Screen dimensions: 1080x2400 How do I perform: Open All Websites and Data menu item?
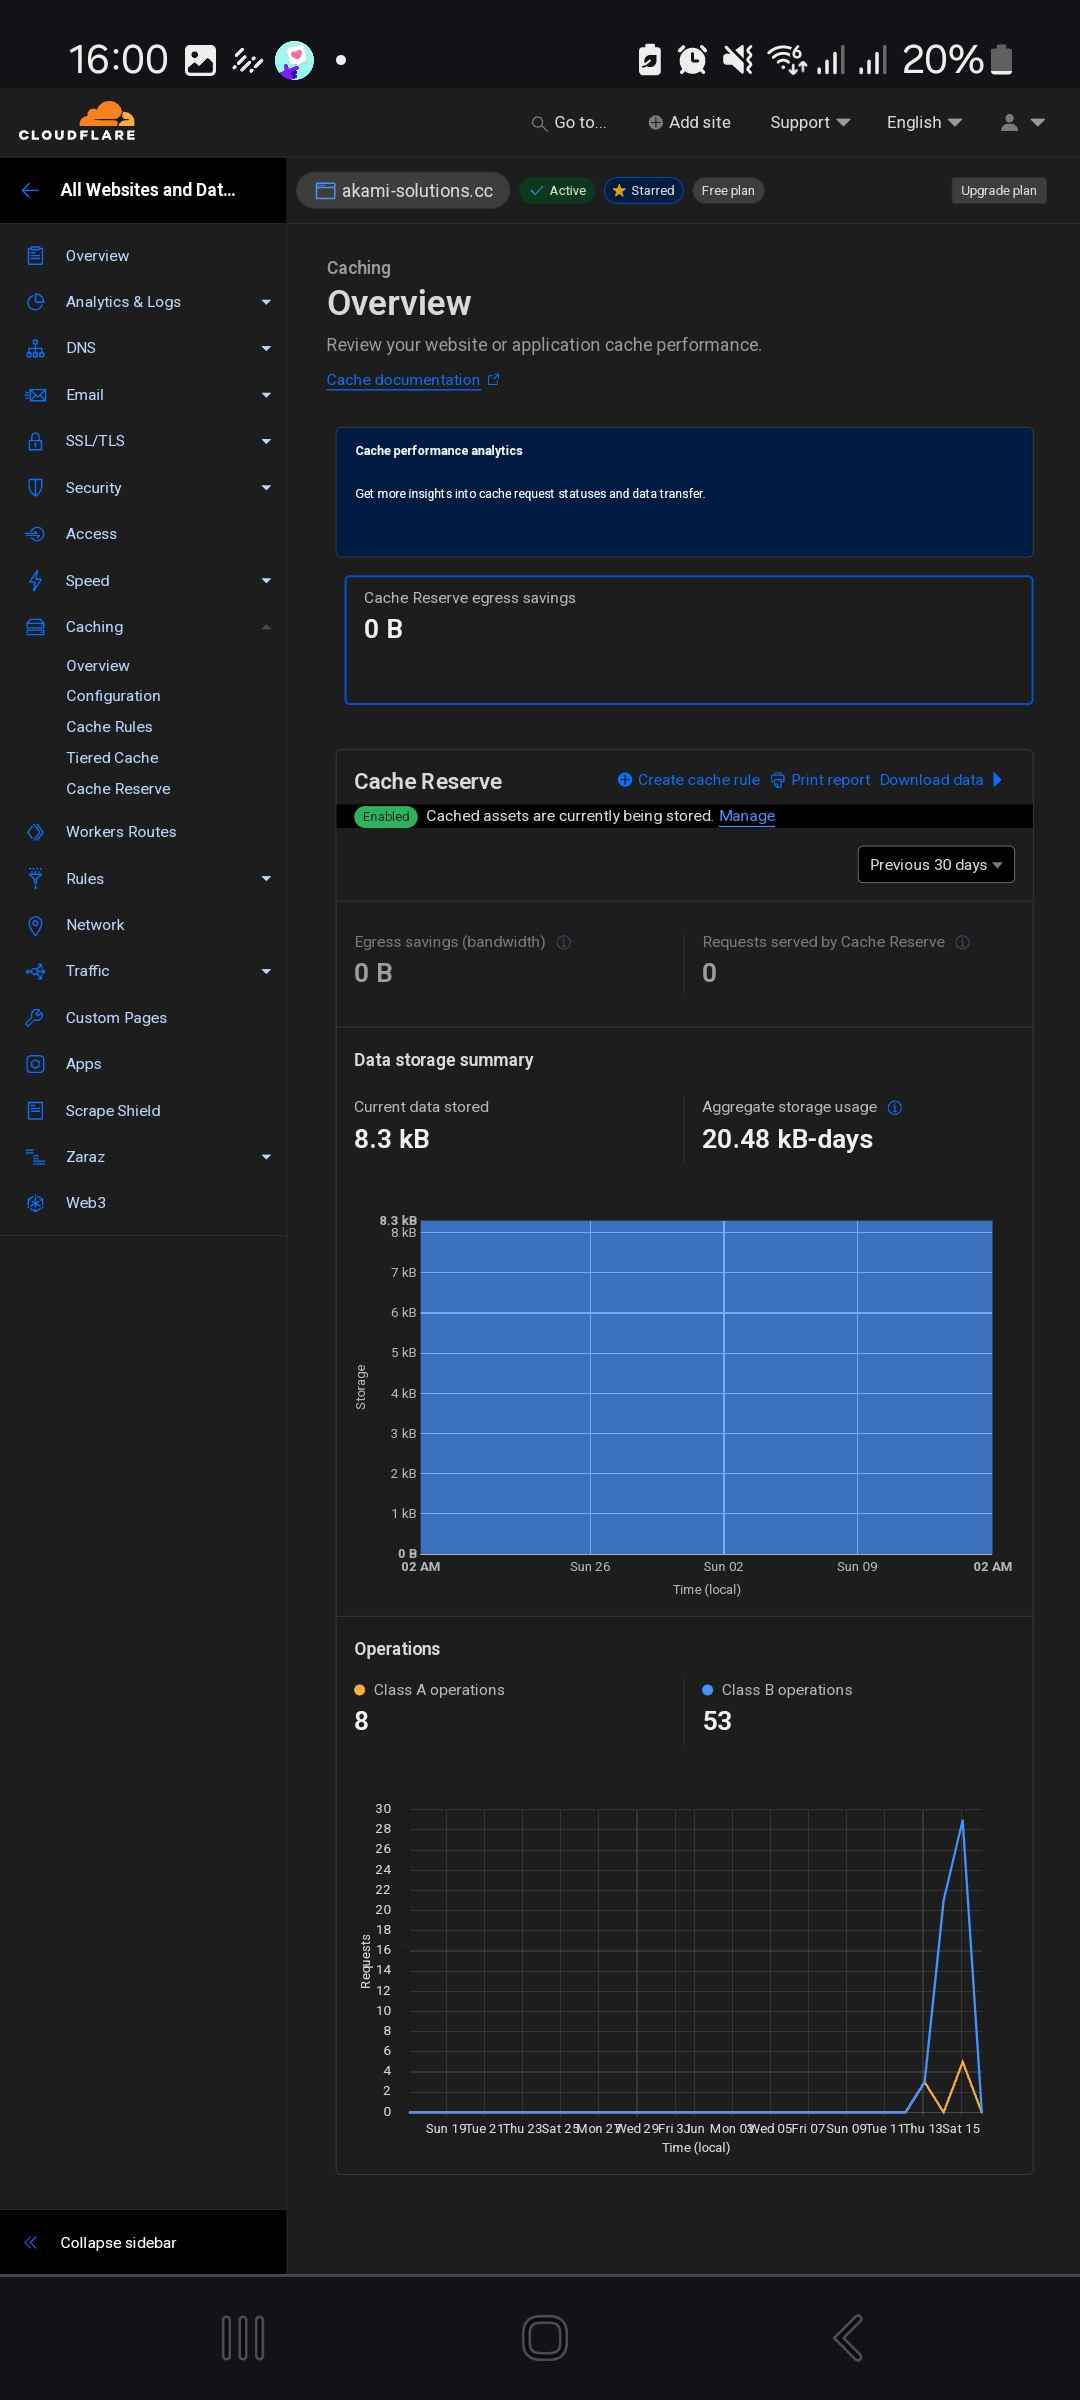pyautogui.click(x=148, y=190)
